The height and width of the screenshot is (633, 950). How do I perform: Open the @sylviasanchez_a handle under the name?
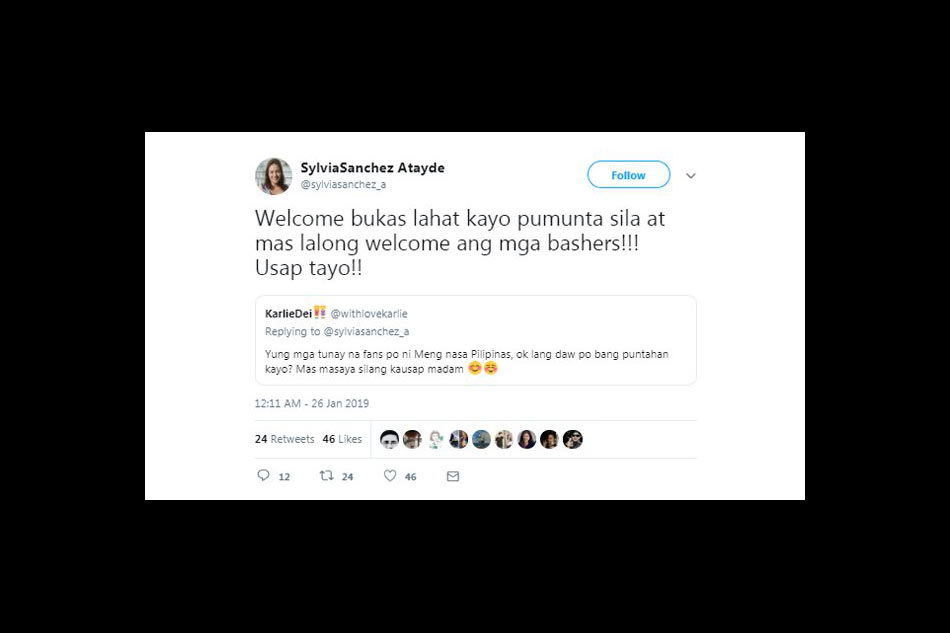coord(343,184)
